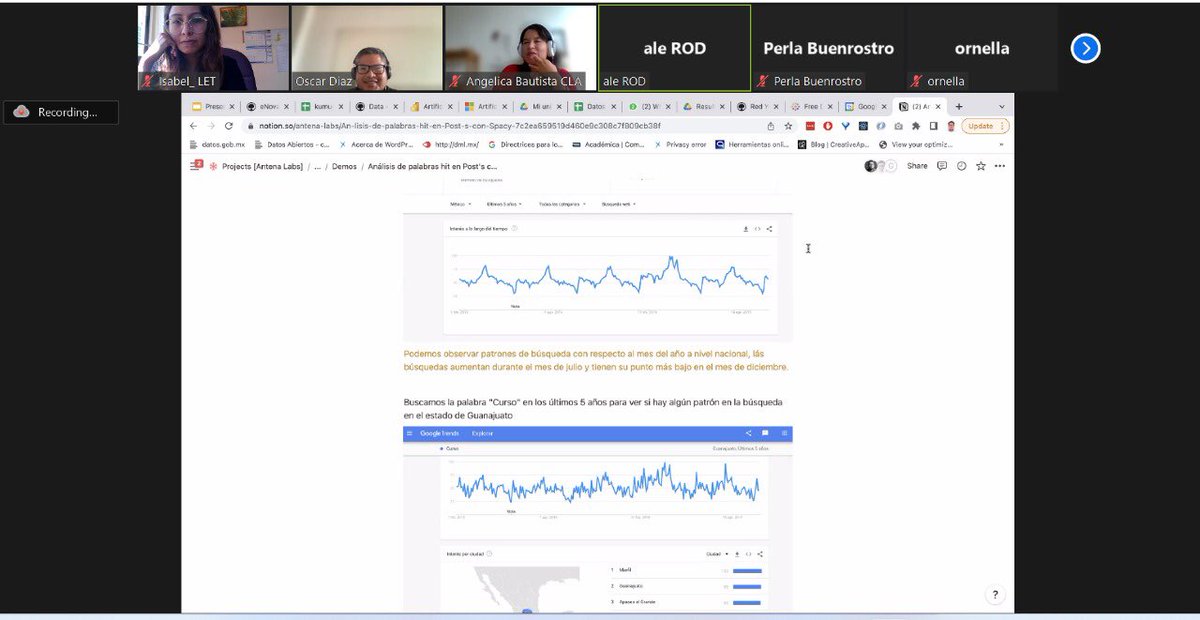
Task: Open the Directrices para lo... bookmark
Action: pyautogui.click(x=526, y=144)
